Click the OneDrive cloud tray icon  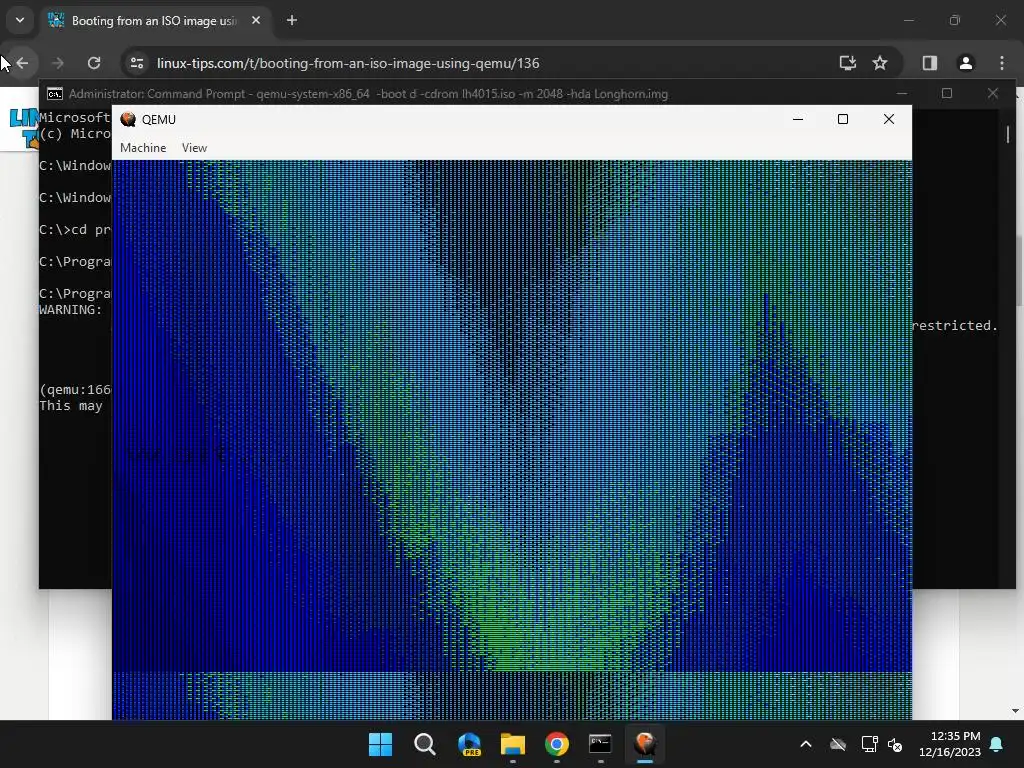pyautogui.click(x=838, y=744)
